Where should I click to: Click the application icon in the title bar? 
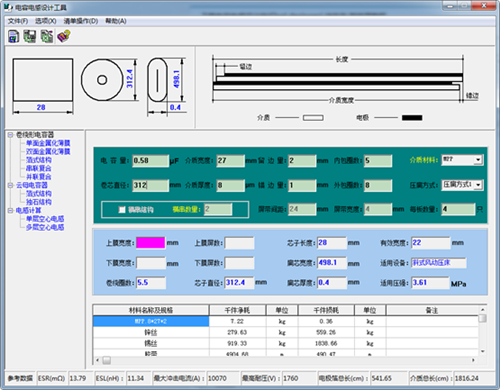(9, 7)
